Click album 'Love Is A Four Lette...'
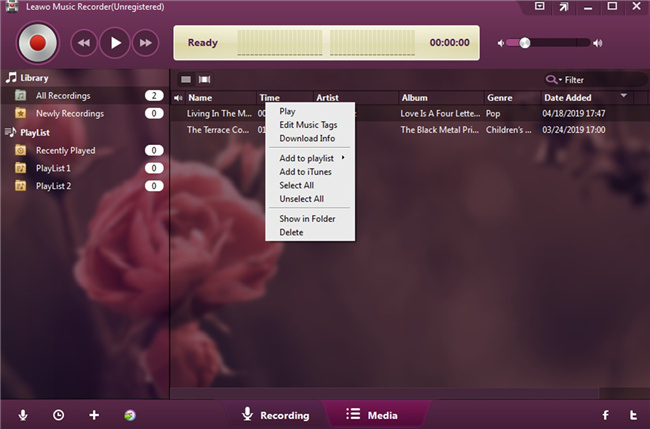 click(x=440, y=114)
